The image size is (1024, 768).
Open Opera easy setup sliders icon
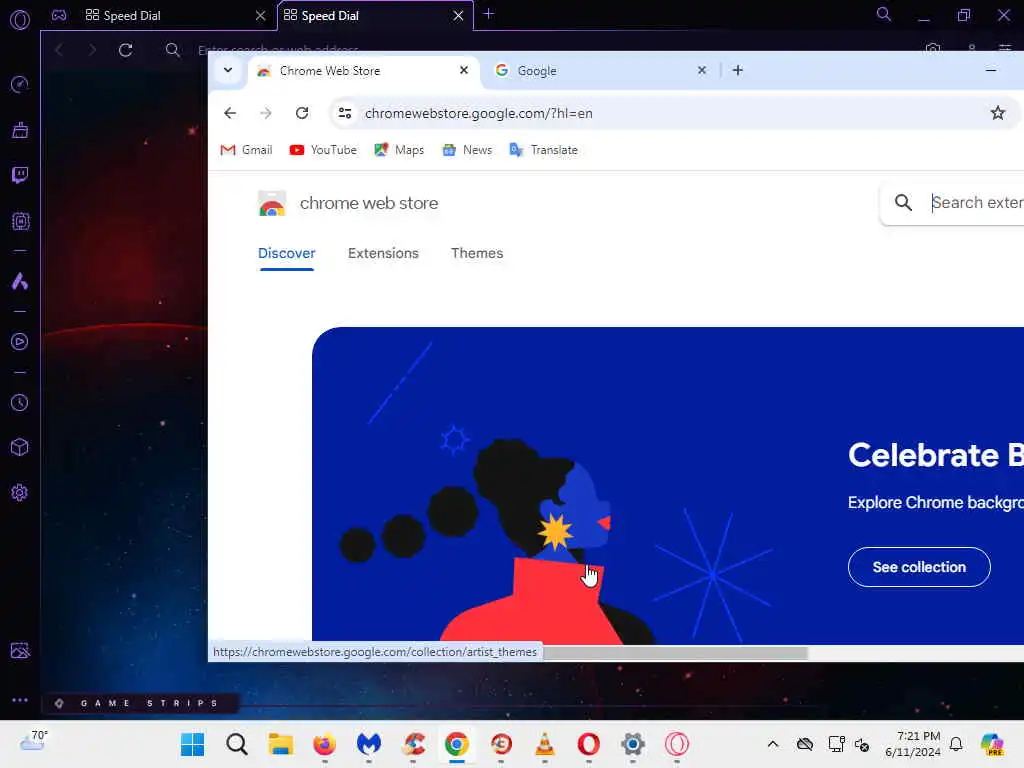(1004, 47)
